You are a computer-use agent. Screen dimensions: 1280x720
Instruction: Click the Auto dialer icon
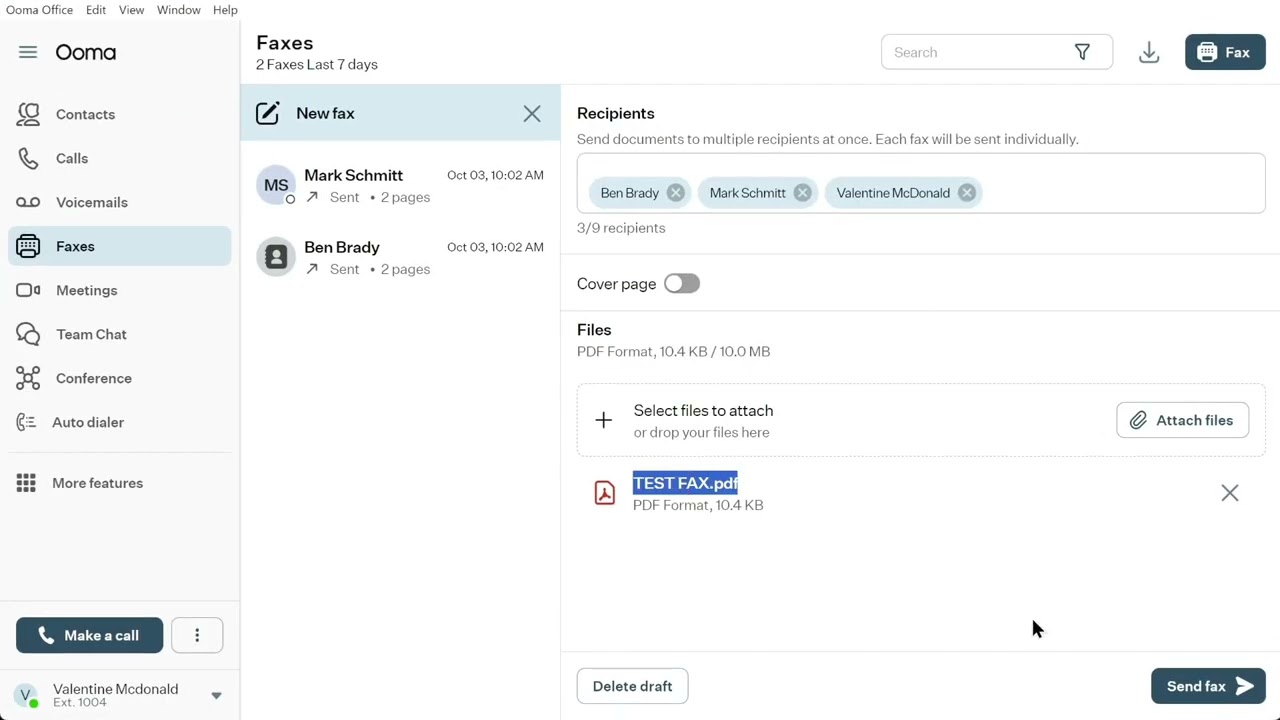pyautogui.click(x=26, y=422)
